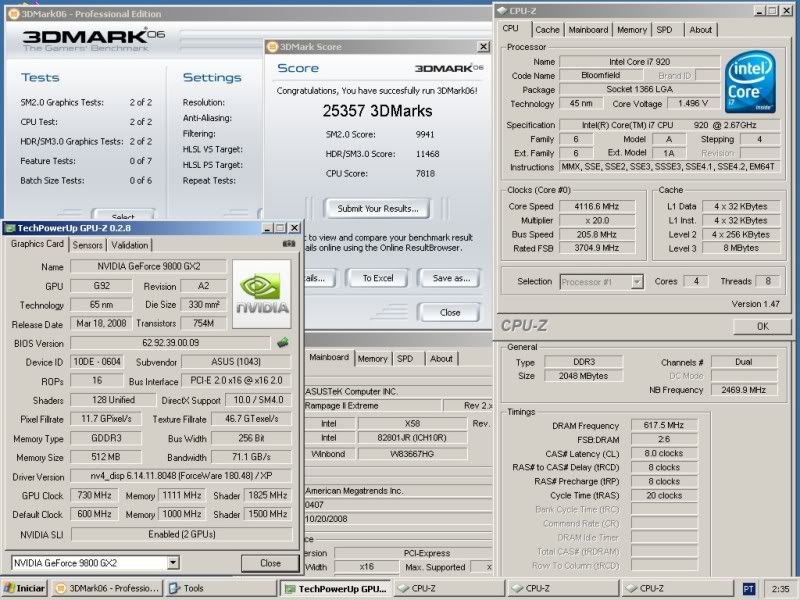
Task: Switch to About tab in top CPU-Z
Action: click(x=701, y=30)
